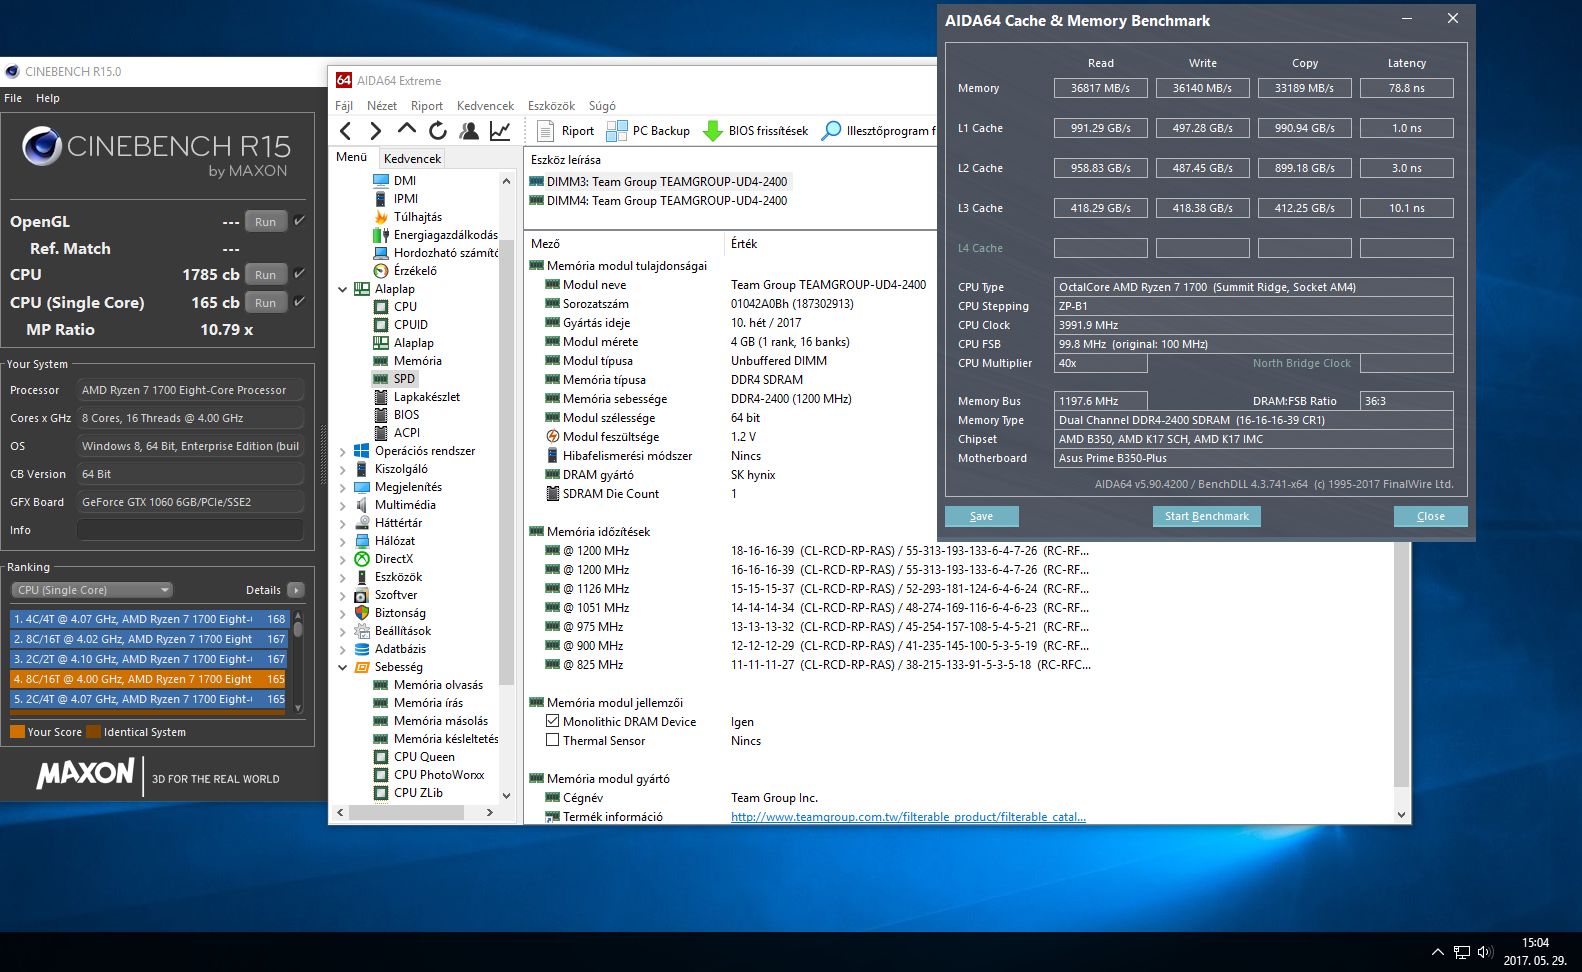Click AIDA64 tree horizontal scrollbar

[405, 812]
